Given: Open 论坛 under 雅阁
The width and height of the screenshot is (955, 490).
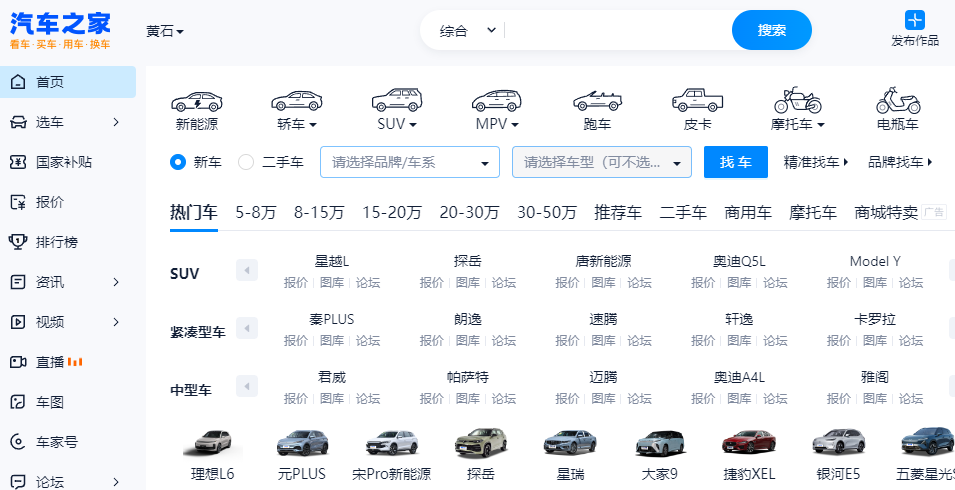Looking at the screenshot, I should (x=911, y=399).
